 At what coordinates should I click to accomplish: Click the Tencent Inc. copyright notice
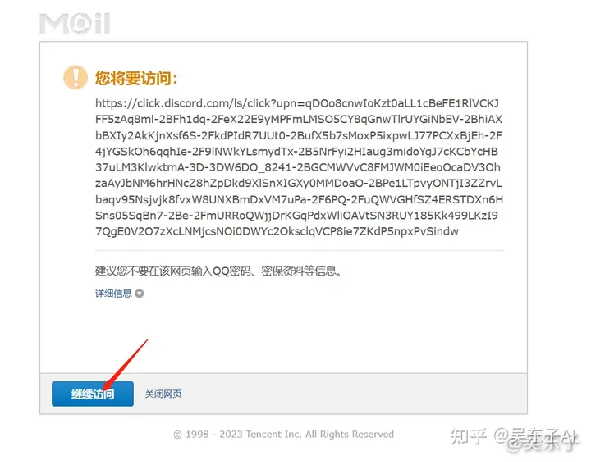coord(284,434)
